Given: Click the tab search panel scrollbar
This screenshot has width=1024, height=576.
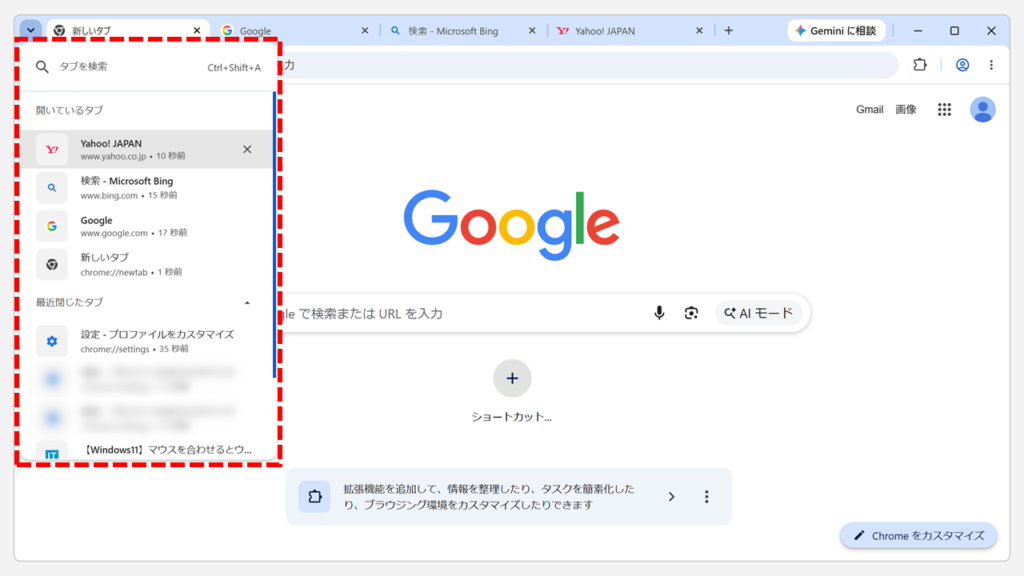Looking at the screenshot, I should (274, 235).
